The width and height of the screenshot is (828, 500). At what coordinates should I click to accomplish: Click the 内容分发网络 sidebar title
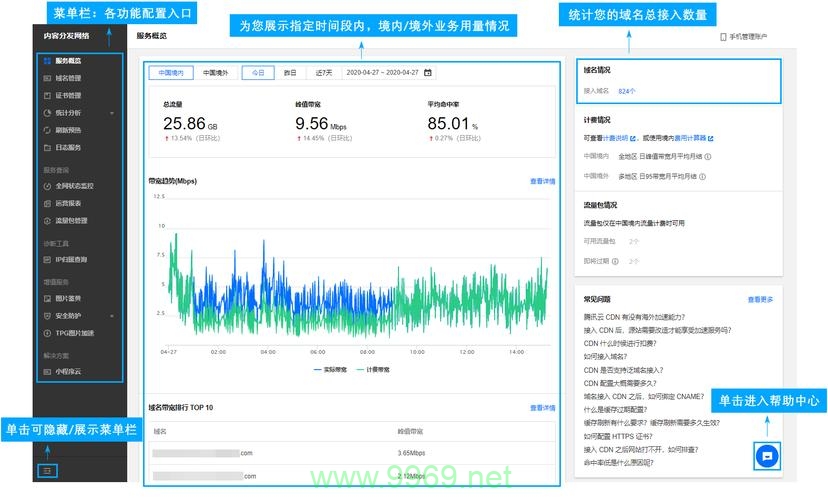[x=67, y=36]
